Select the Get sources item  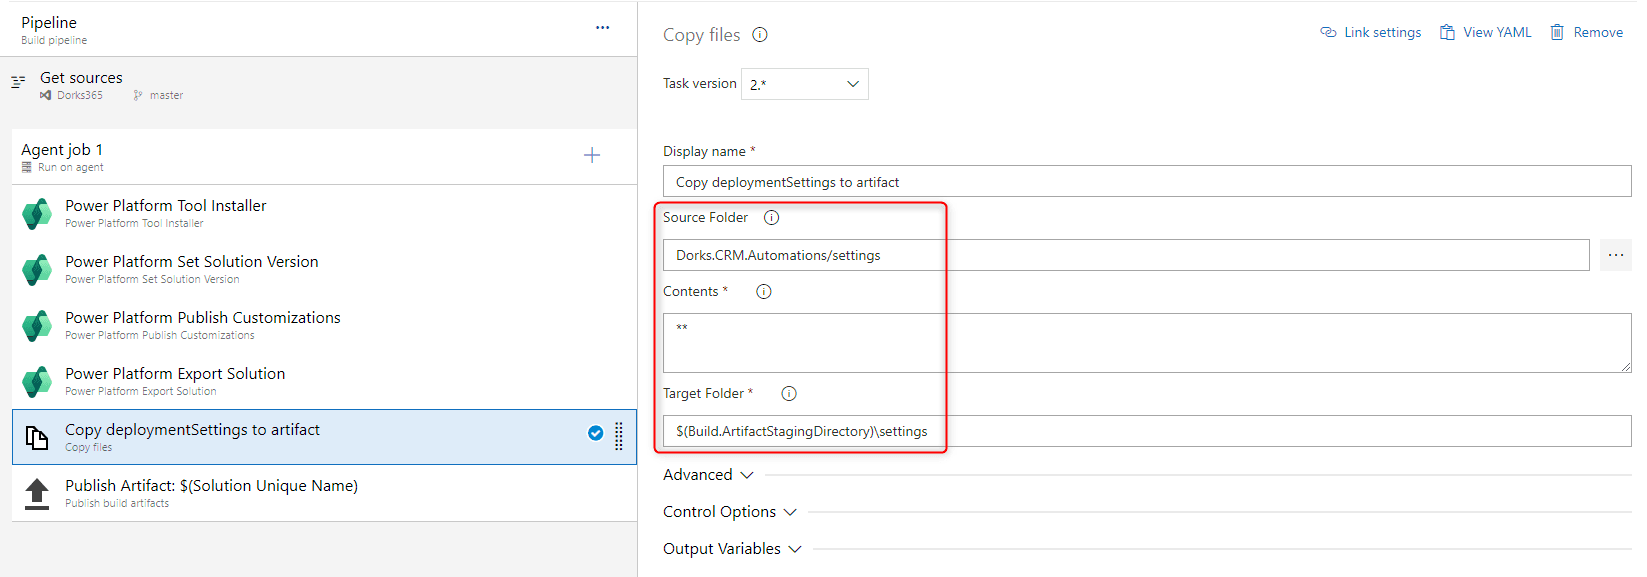click(x=319, y=85)
